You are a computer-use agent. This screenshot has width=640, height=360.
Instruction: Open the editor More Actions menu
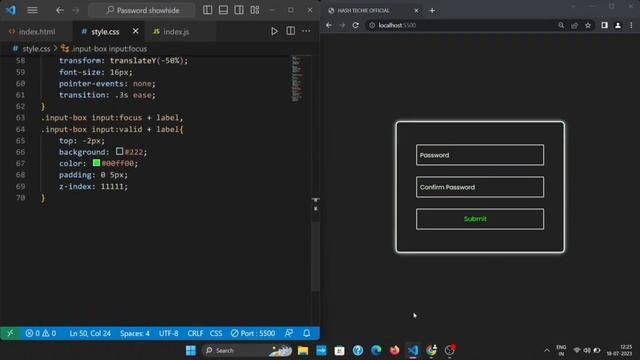[306, 31]
